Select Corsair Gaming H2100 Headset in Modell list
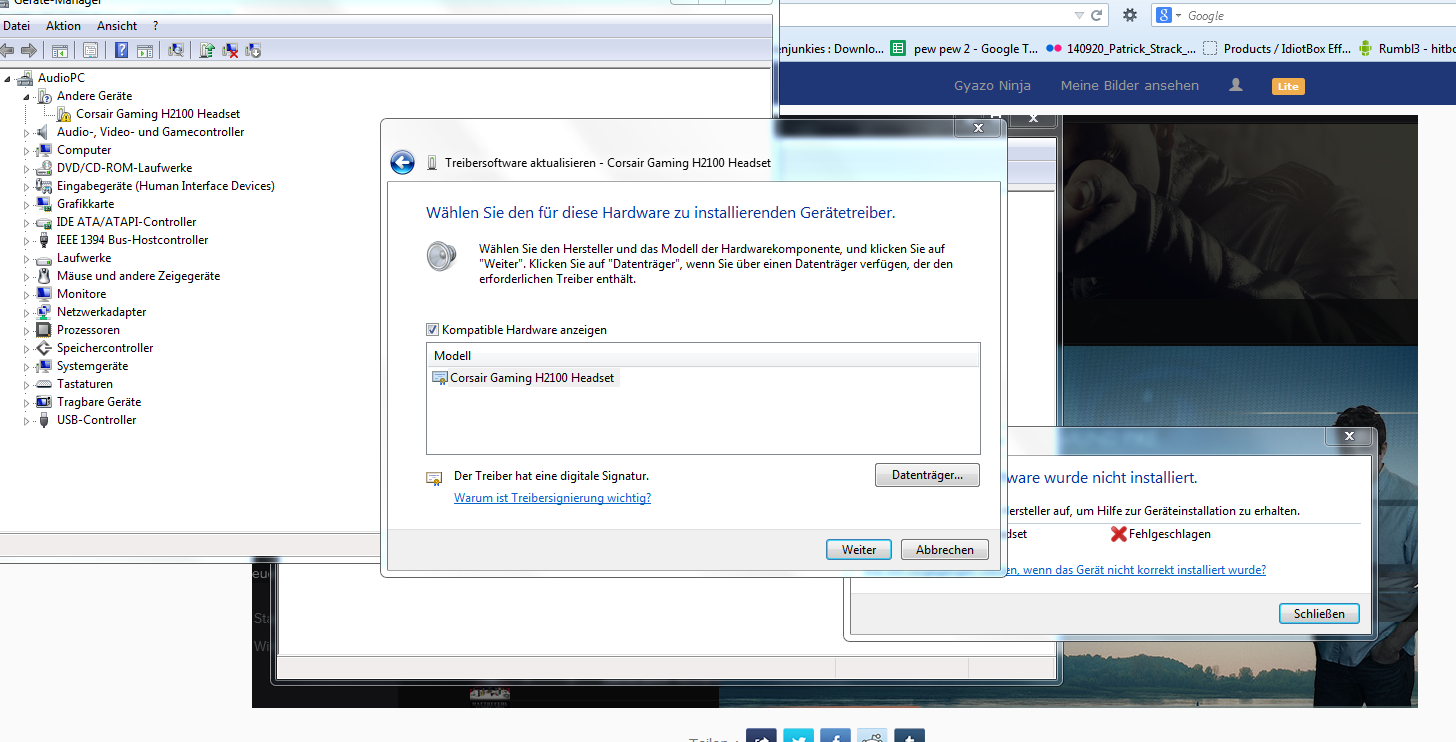This screenshot has width=1456, height=742. (x=525, y=378)
